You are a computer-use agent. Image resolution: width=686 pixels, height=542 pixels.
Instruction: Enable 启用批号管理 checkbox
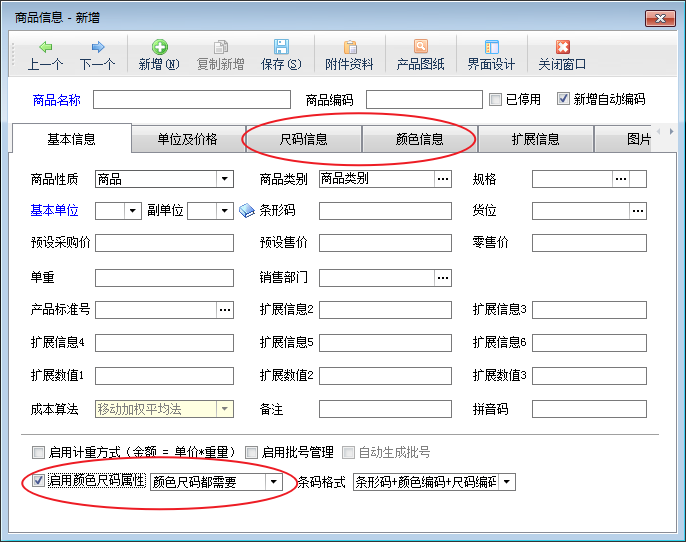(x=252, y=452)
